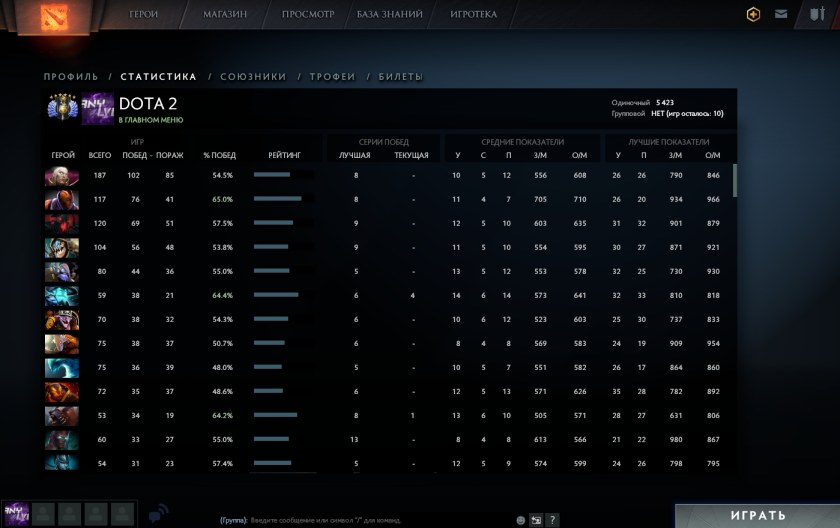
Task: Select hero portrait in the 48.0% win row
Action: 62,368
